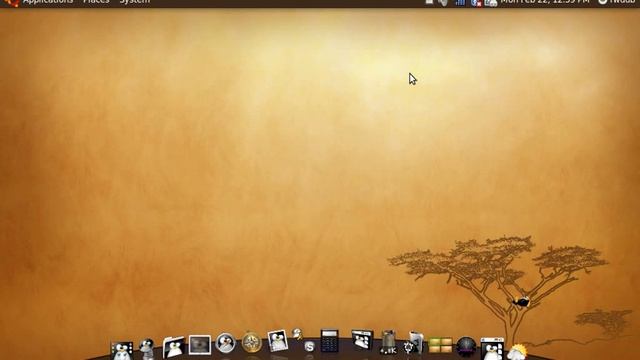Click the small bird icon above Skype

(298, 334)
